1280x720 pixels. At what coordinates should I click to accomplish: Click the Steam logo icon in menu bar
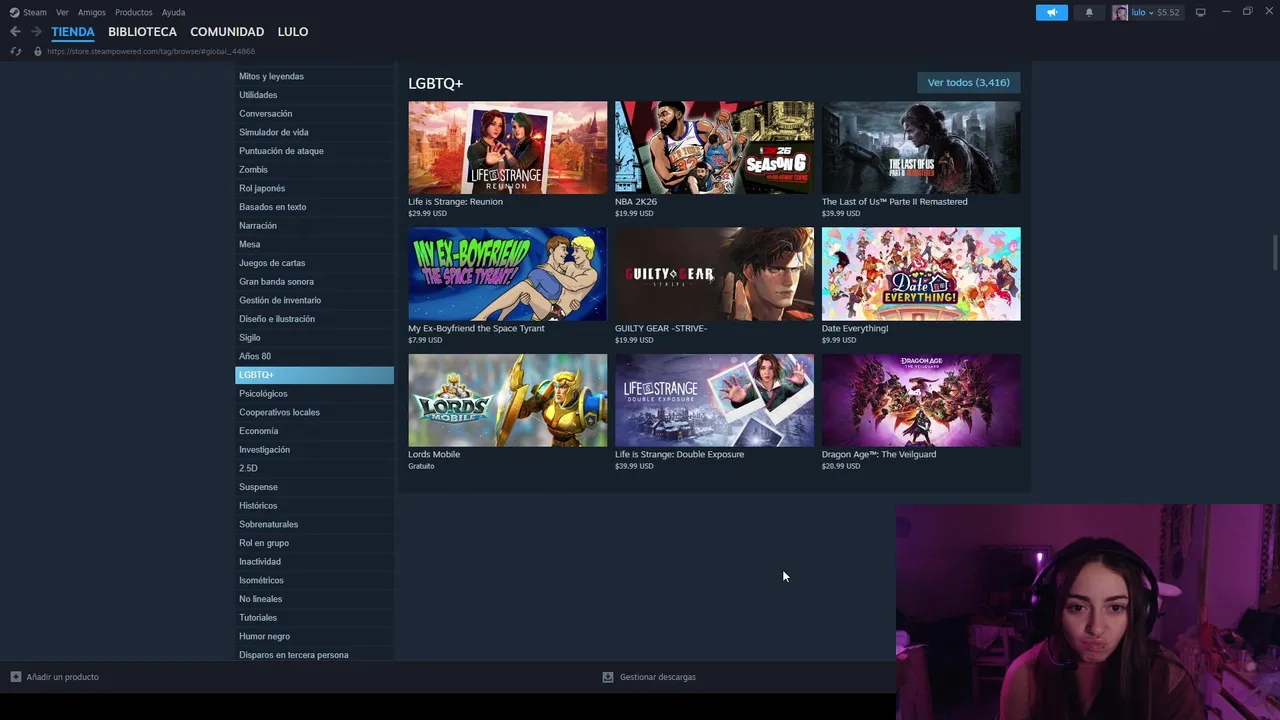click(14, 12)
